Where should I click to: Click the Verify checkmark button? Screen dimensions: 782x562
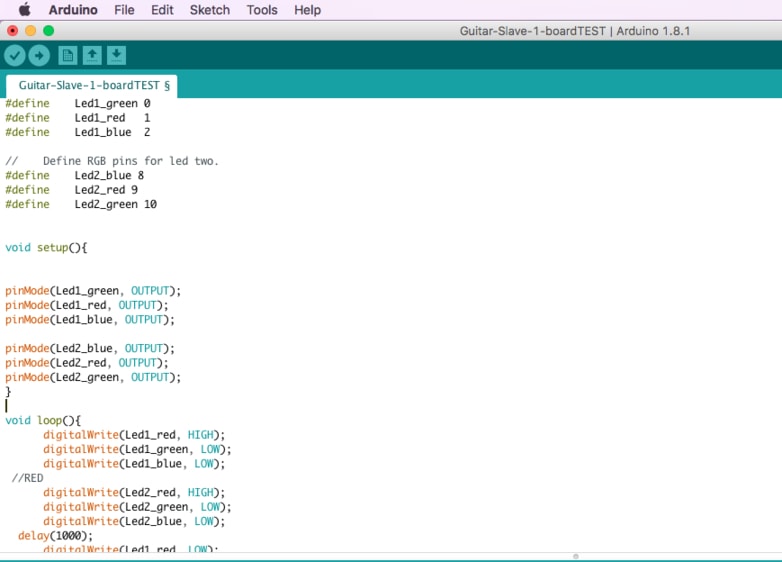(14, 55)
